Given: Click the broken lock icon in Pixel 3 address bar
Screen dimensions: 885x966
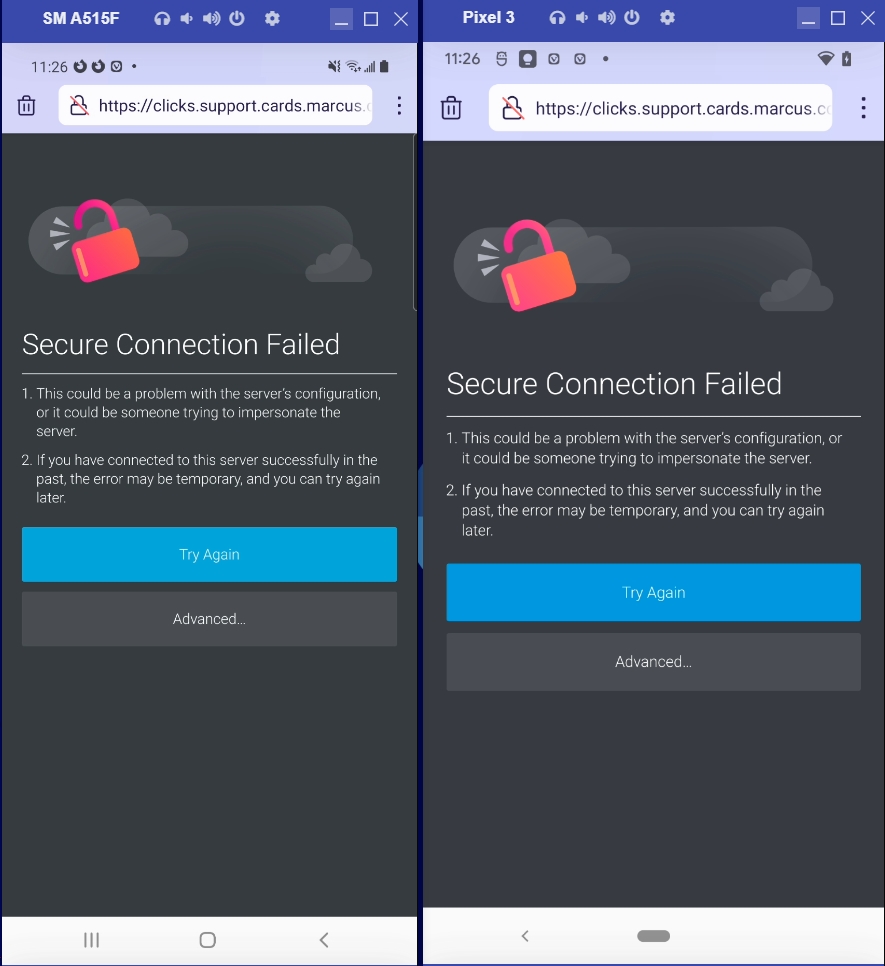Looking at the screenshot, I should tap(512, 108).
